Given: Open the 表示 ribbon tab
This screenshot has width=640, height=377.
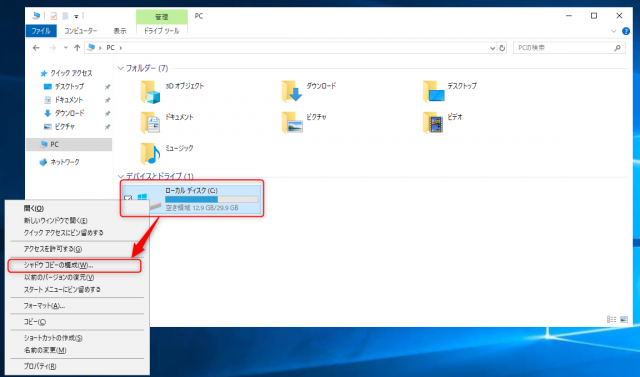Looking at the screenshot, I should 120,31.
